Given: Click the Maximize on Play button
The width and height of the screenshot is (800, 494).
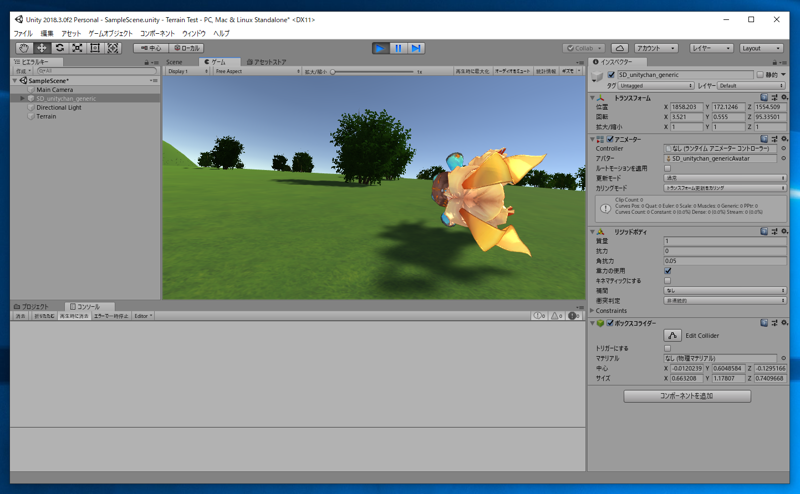Looking at the screenshot, I should click(x=472, y=71).
